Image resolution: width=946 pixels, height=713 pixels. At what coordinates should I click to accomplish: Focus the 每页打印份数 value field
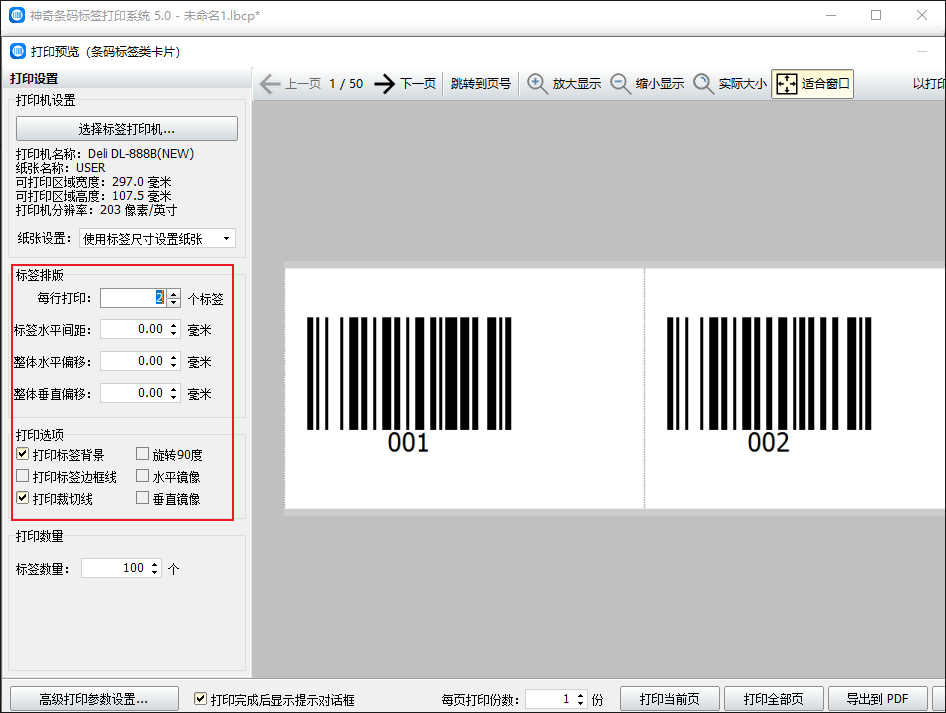click(550, 699)
